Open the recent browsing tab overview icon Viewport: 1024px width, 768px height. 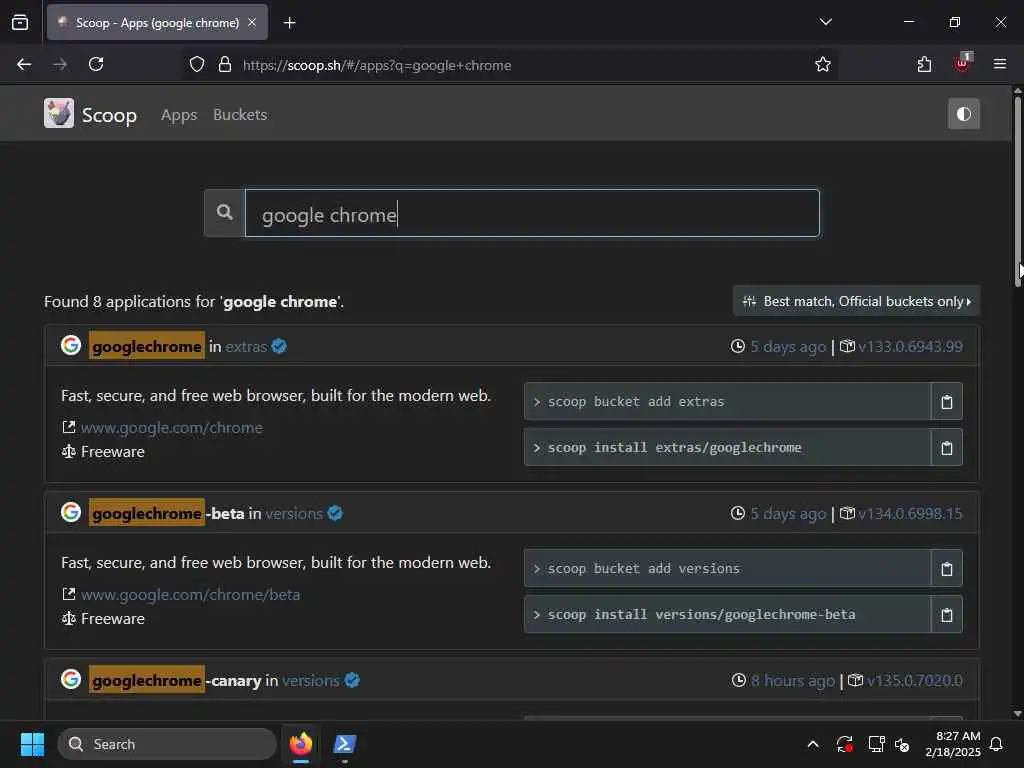coord(20,23)
